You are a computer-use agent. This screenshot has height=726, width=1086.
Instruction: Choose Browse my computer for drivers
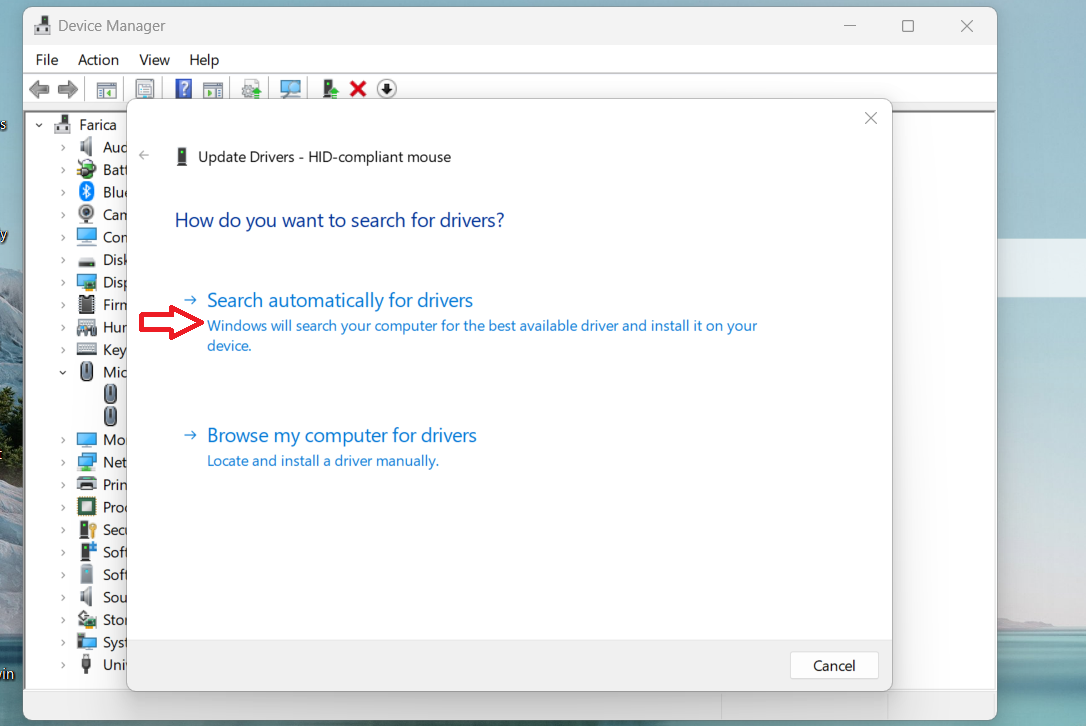coord(341,435)
